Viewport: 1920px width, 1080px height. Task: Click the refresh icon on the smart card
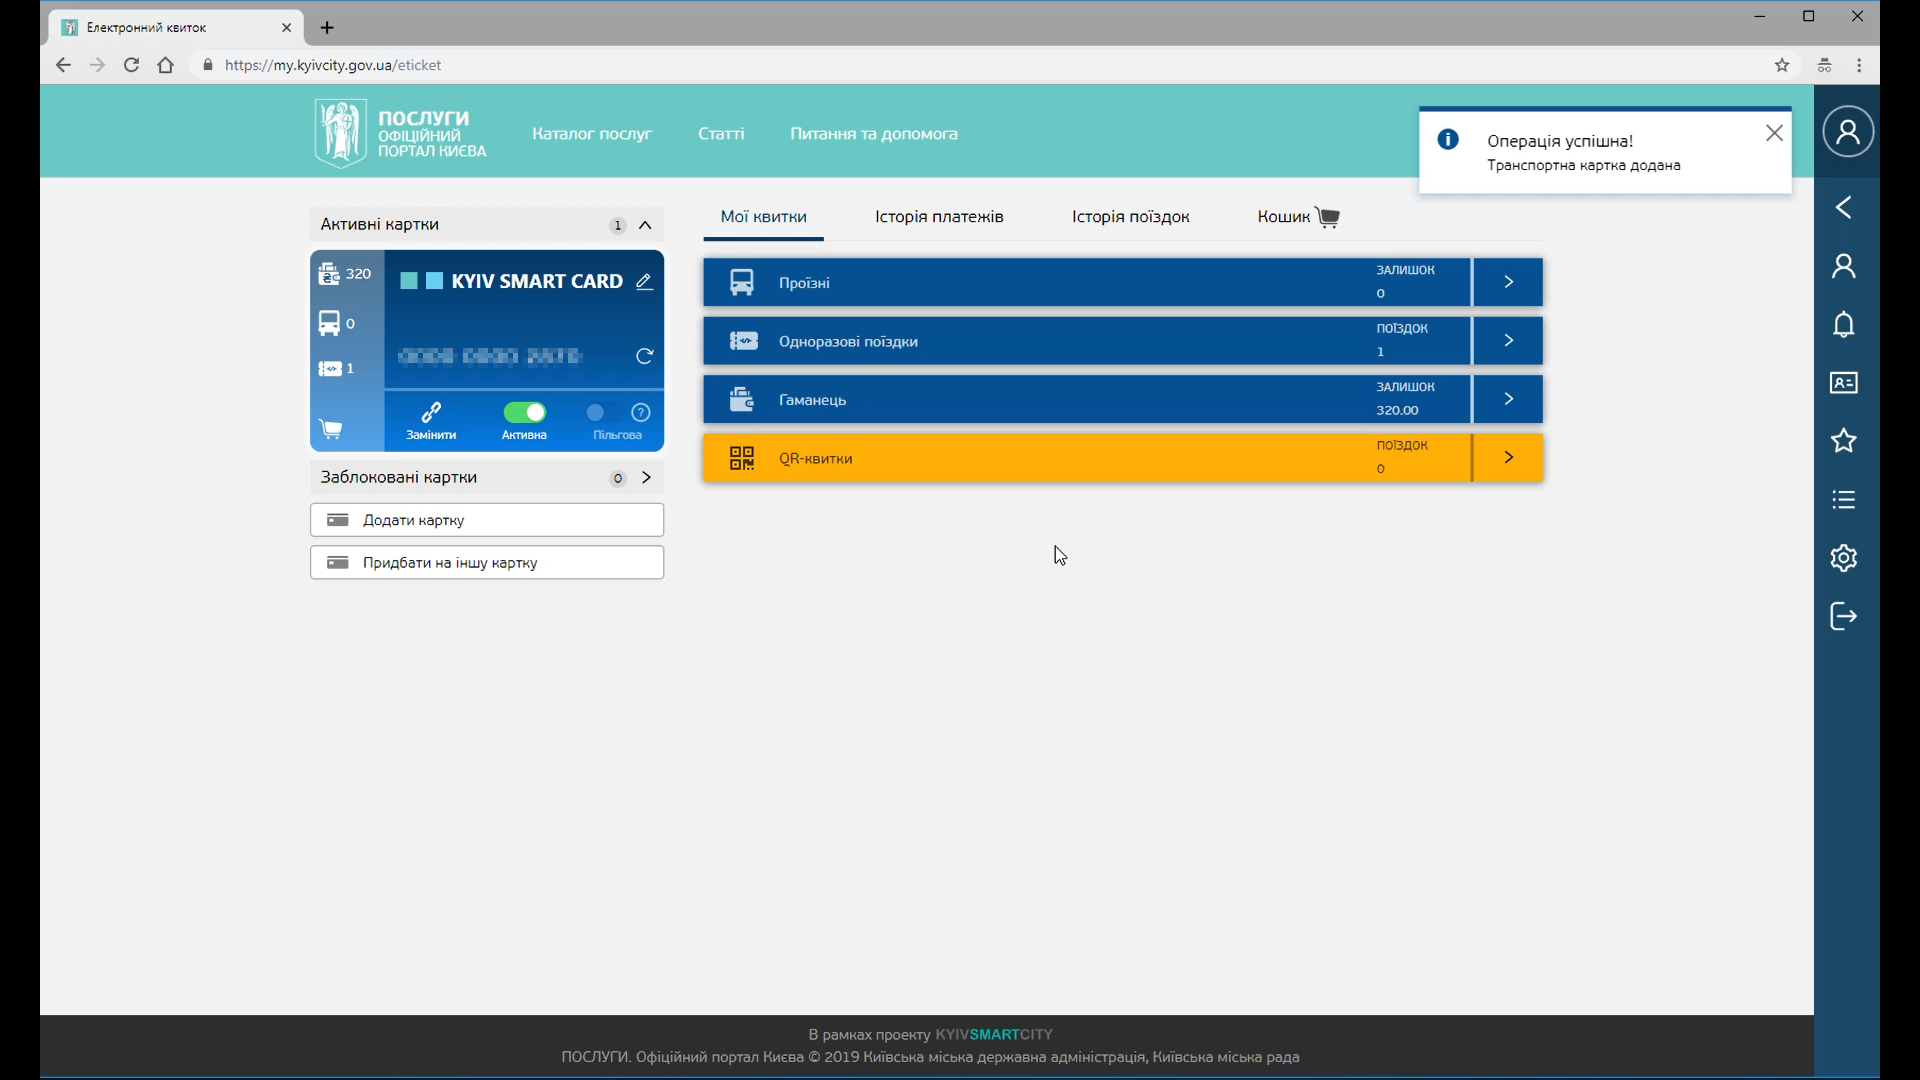click(x=645, y=356)
